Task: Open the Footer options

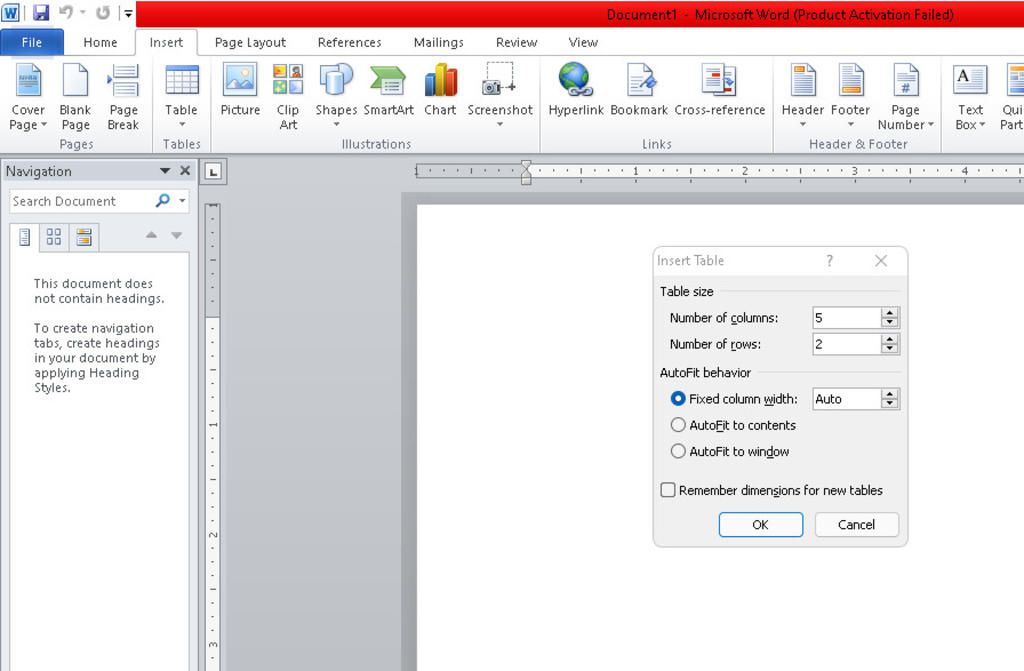Action: (850, 96)
